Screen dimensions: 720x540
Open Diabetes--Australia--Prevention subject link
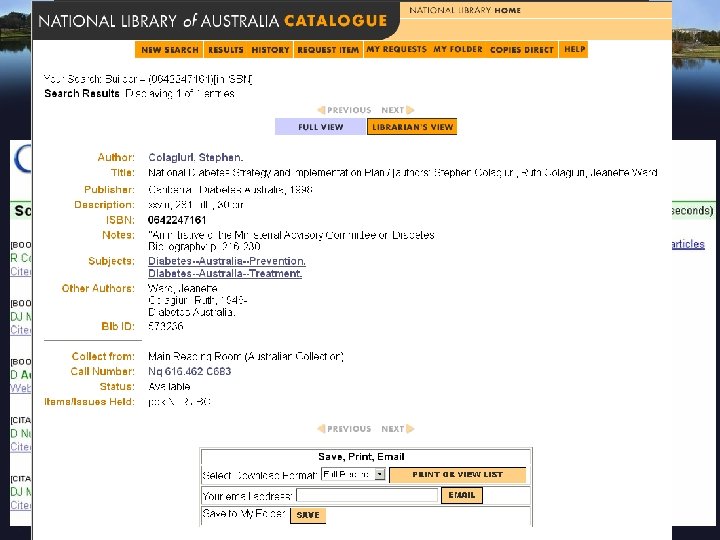[227, 261]
